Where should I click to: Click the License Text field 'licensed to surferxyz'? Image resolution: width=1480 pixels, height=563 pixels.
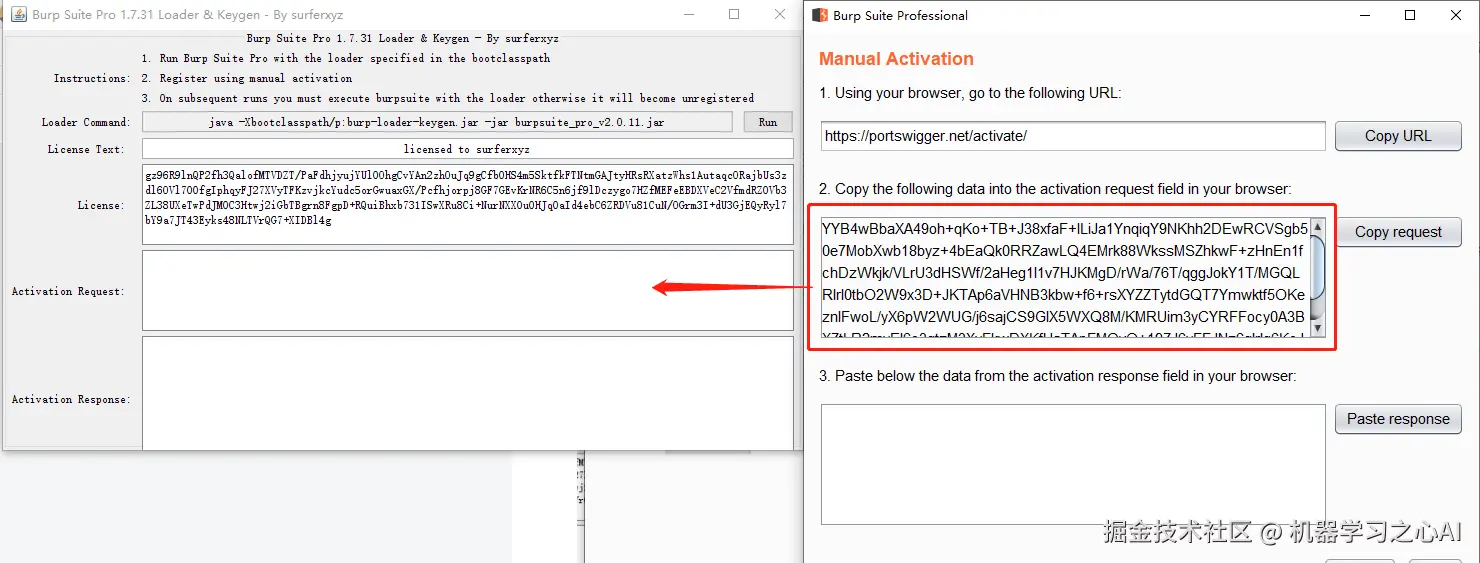467,149
